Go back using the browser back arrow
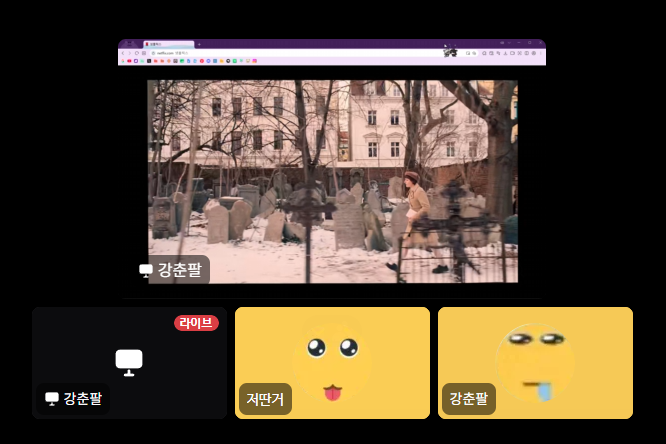Screen dimensions: 666x444 [x=123, y=53]
